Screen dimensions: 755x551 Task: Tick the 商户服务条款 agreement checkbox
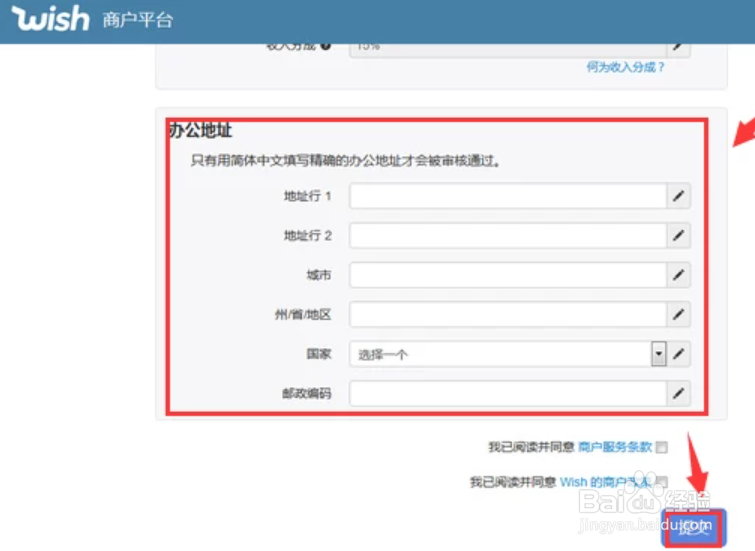(662, 447)
